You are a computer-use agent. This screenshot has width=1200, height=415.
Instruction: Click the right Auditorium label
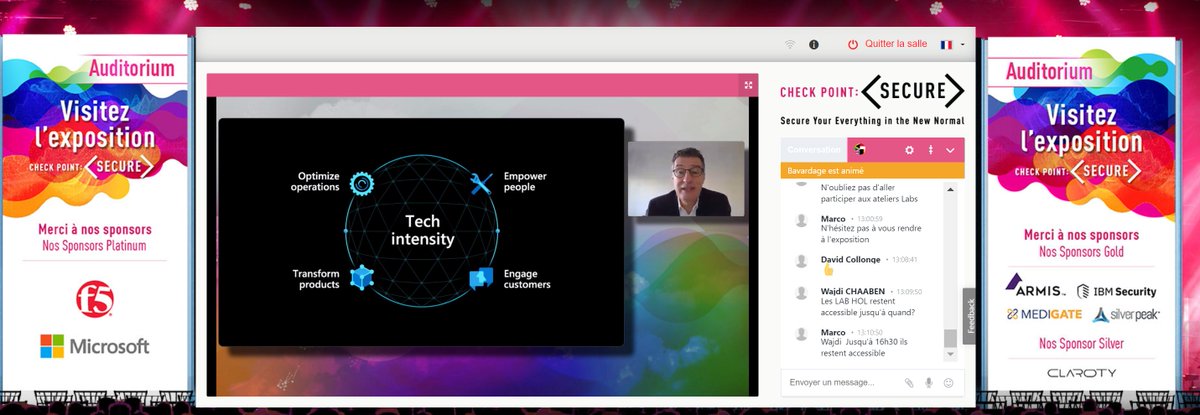click(x=1049, y=71)
